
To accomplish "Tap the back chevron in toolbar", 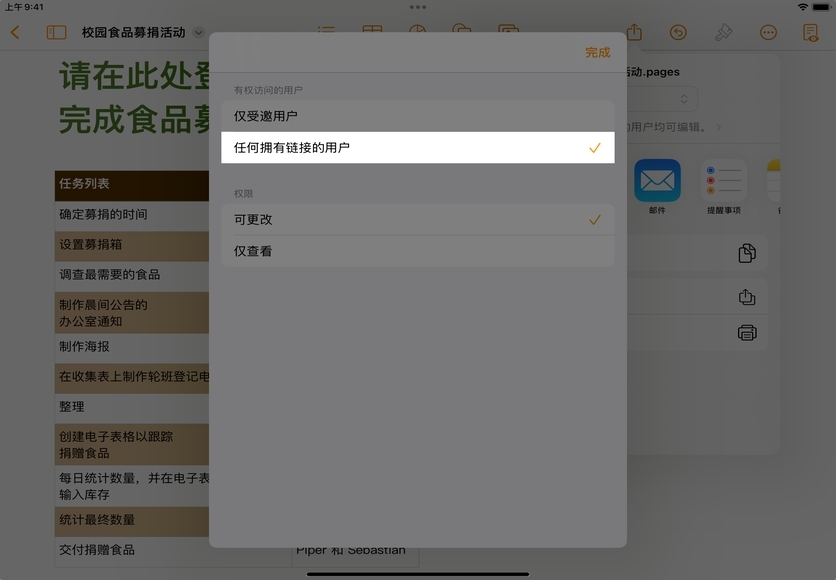I will coord(15,33).
